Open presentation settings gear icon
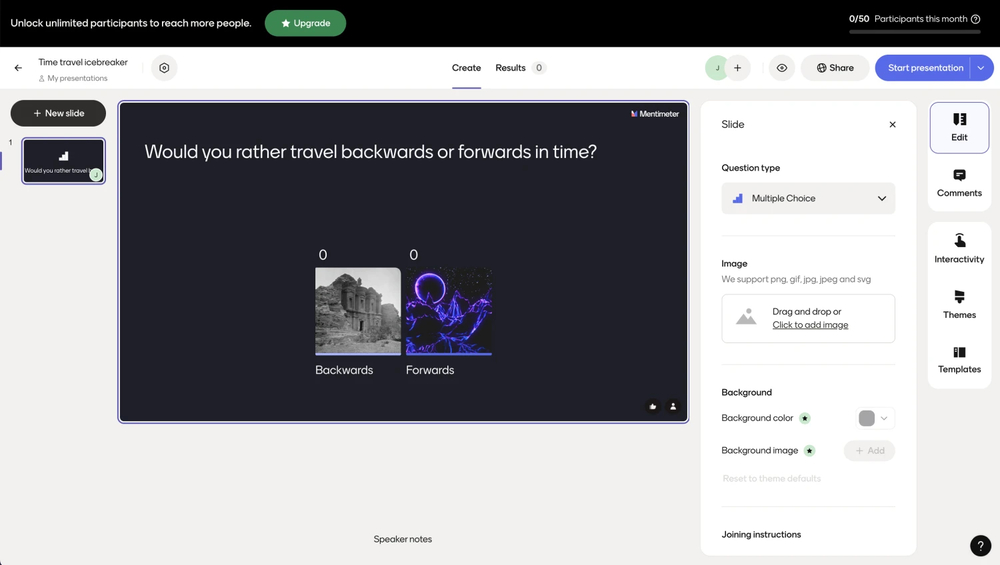The height and width of the screenshot is (565, 1000). coord(165,68)
